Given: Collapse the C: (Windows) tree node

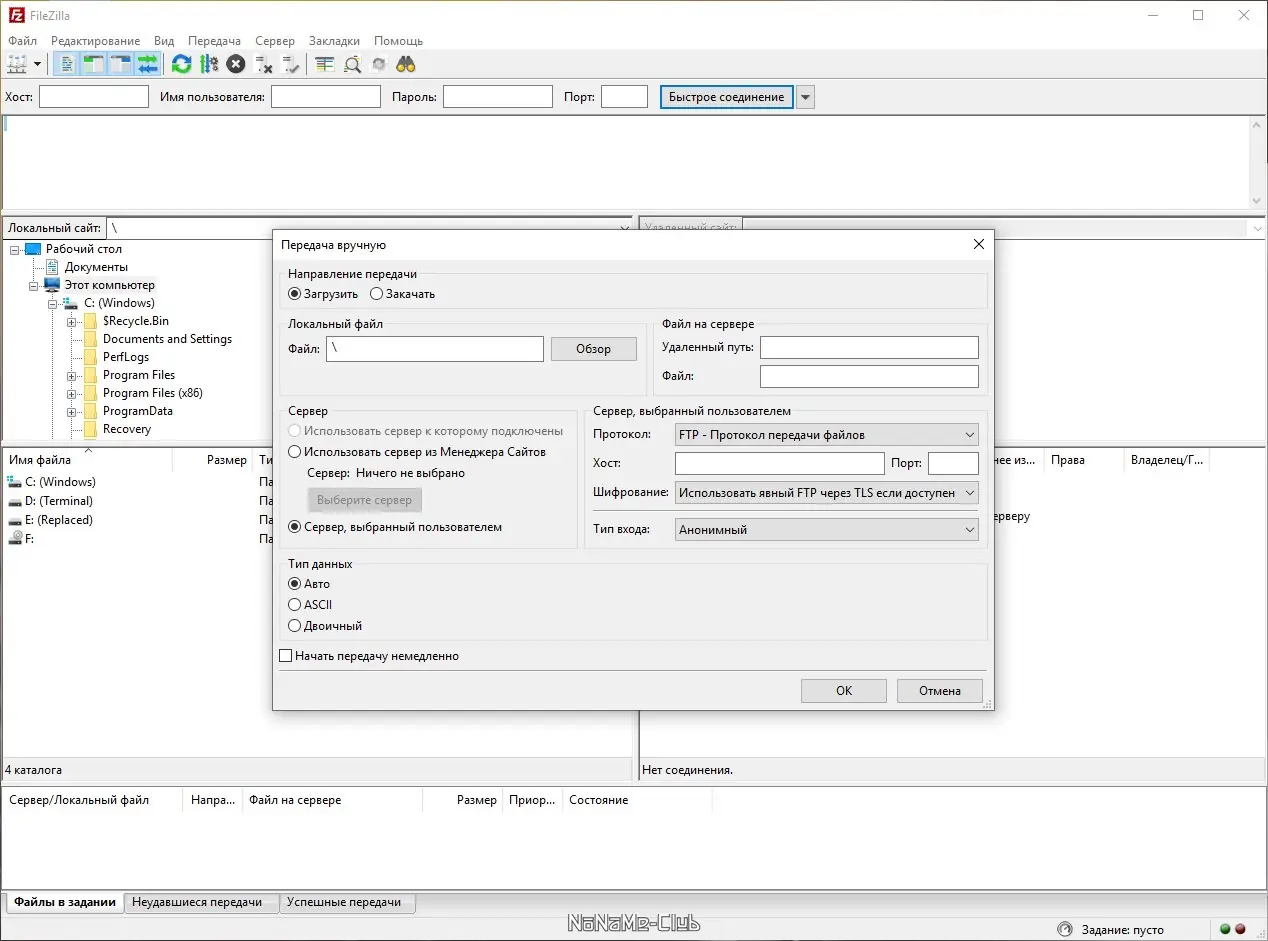Looking at the screenshot, I should 53,303.
